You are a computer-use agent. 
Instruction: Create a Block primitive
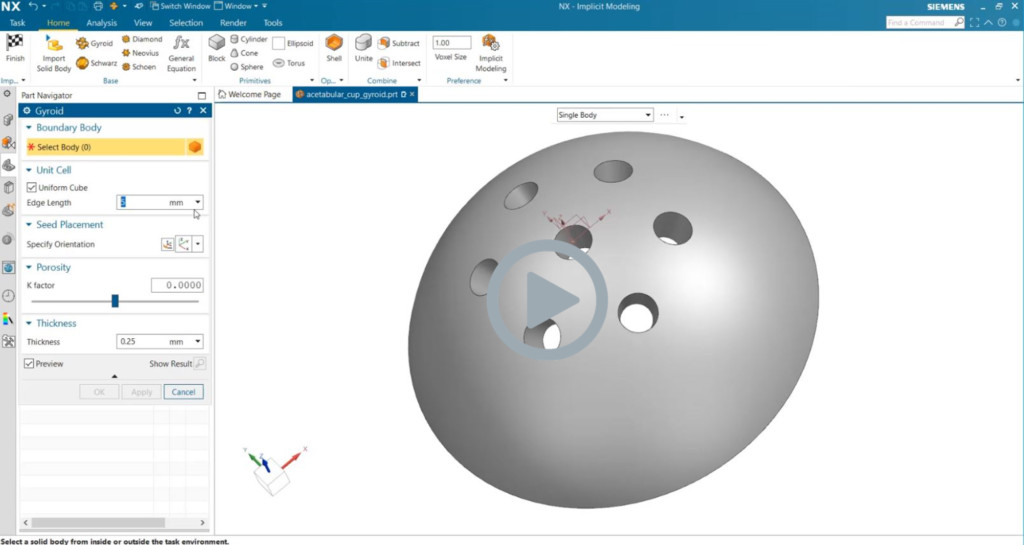(216, 43)
